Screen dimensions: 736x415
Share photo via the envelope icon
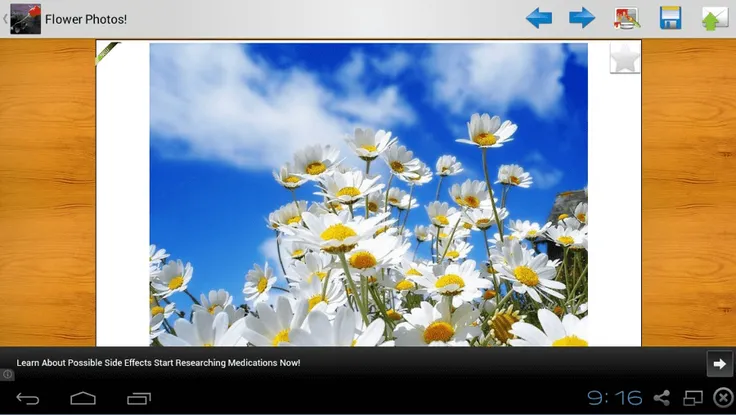point(714,18)
